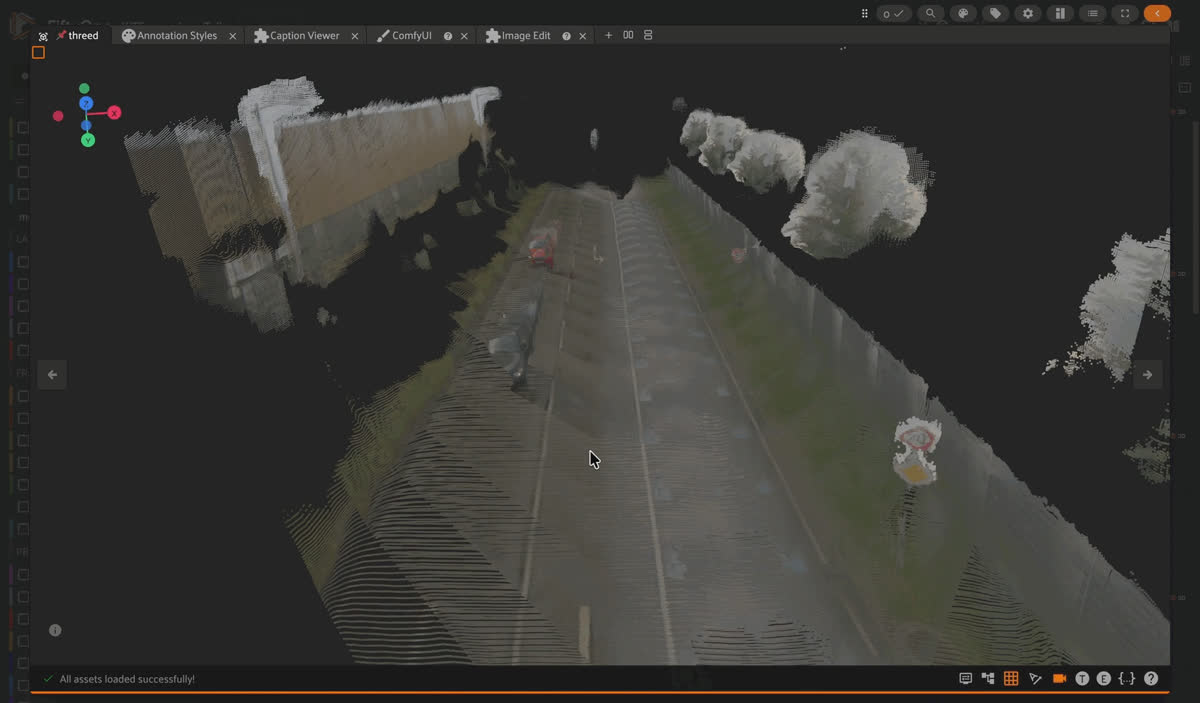1200x703 pixels.
Task: Click the E circle icon
Action: coord(1104,678)
